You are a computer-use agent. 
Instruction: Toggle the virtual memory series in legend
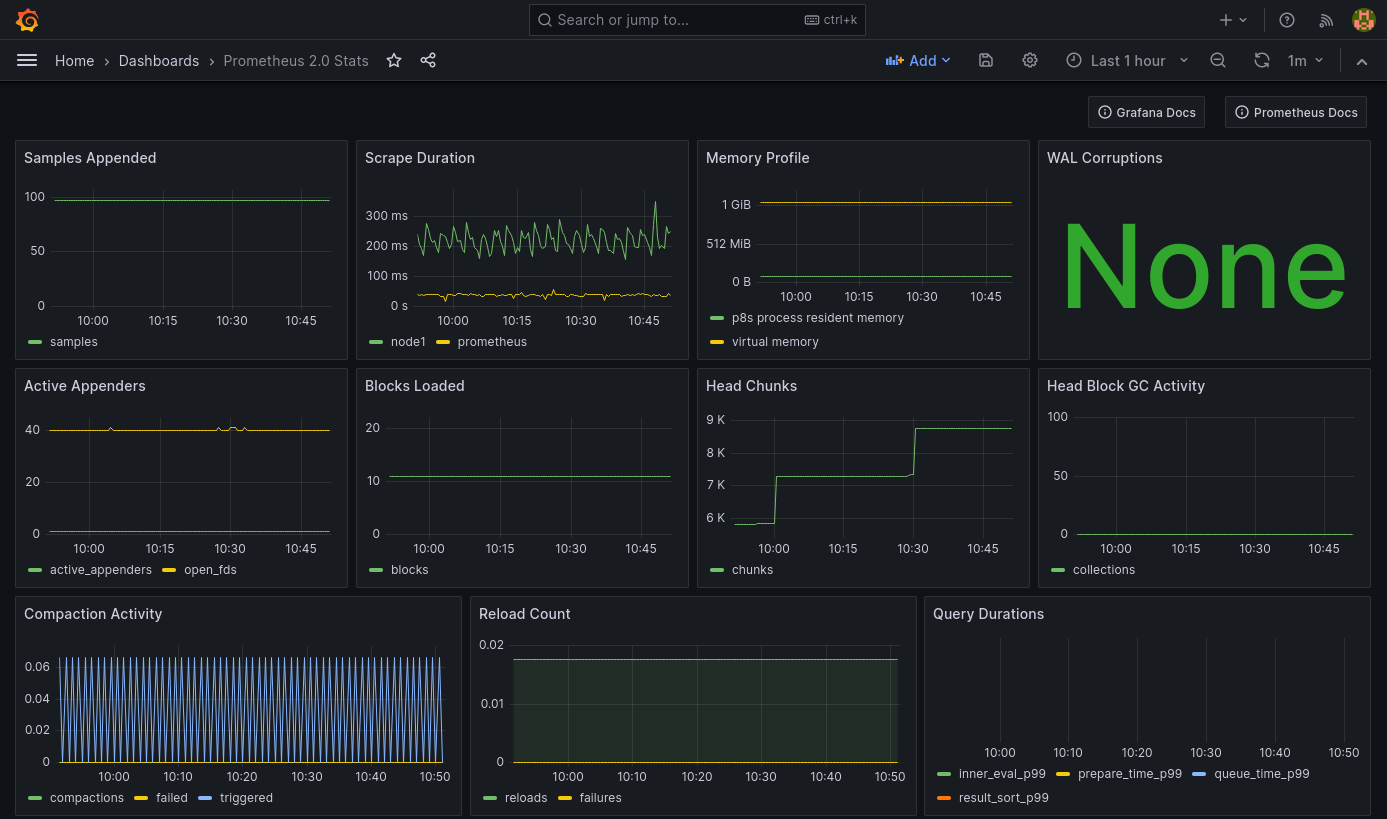coord(774,342)
